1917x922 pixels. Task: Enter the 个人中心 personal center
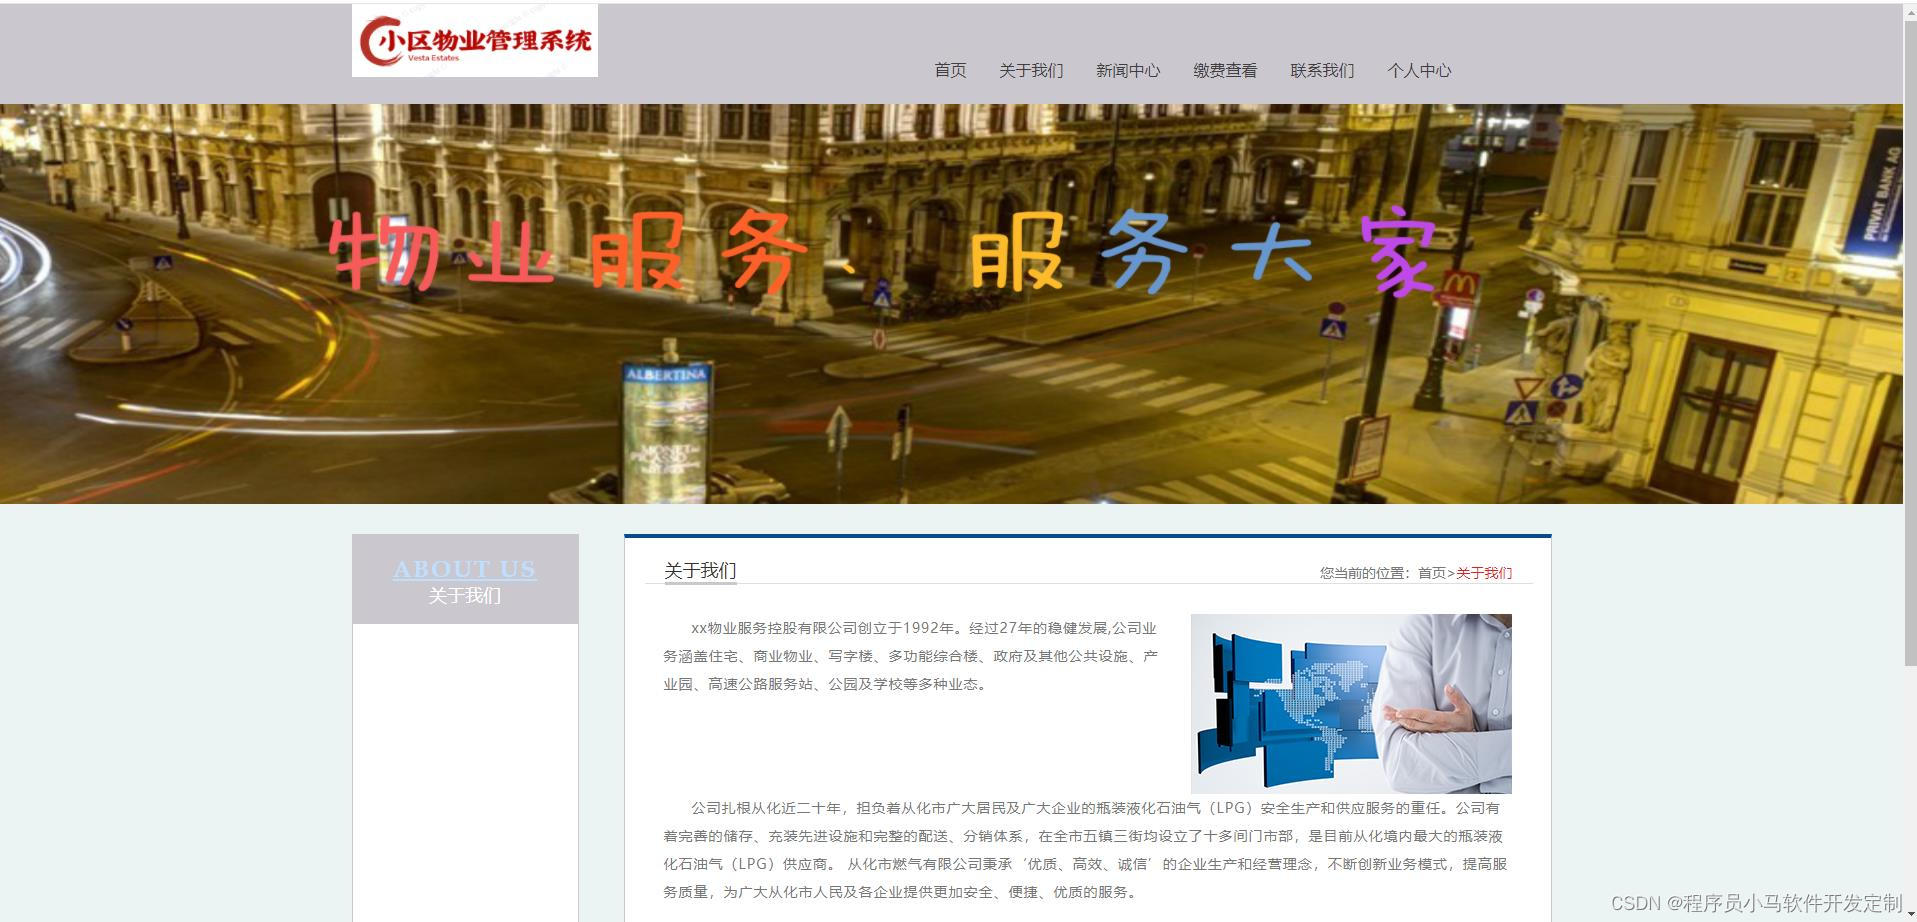(x=1419, y=70)
